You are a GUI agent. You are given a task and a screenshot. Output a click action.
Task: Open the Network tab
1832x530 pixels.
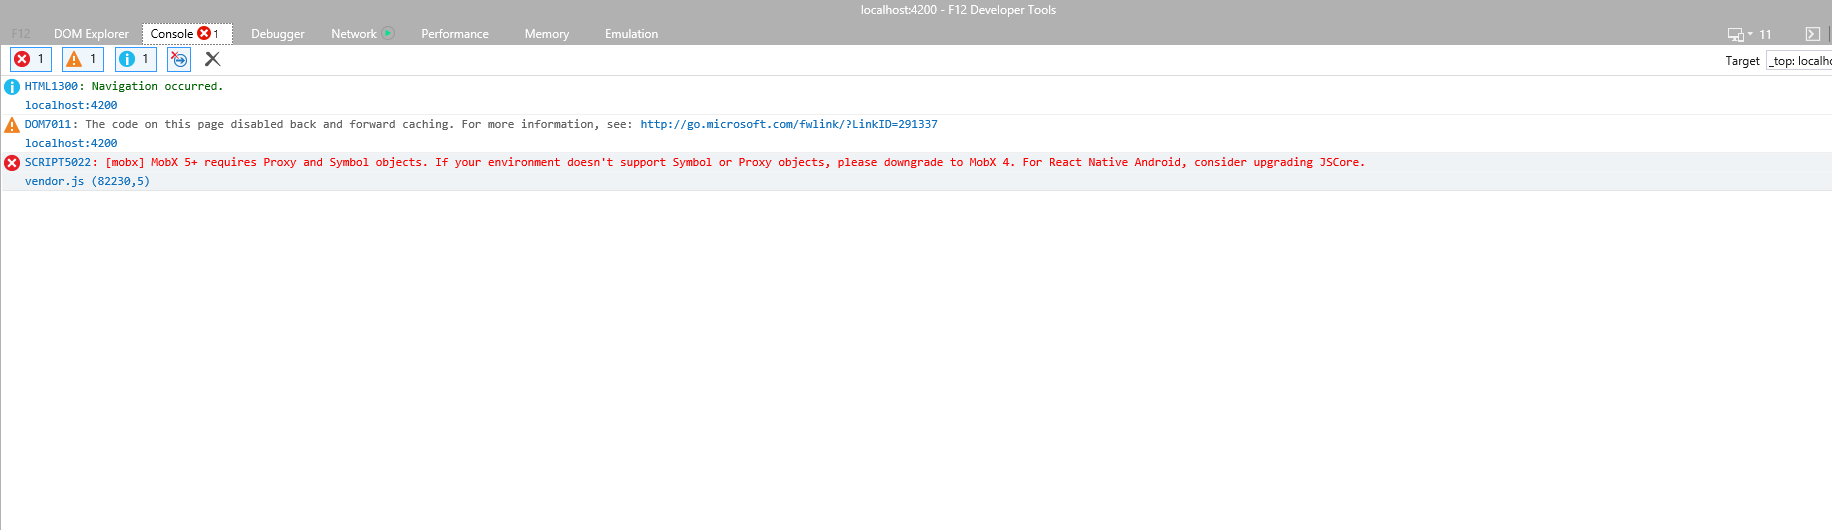354,34
